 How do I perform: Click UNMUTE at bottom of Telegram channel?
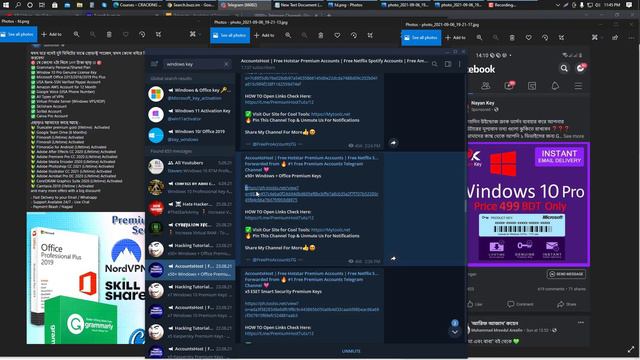[x=351, y=351]
